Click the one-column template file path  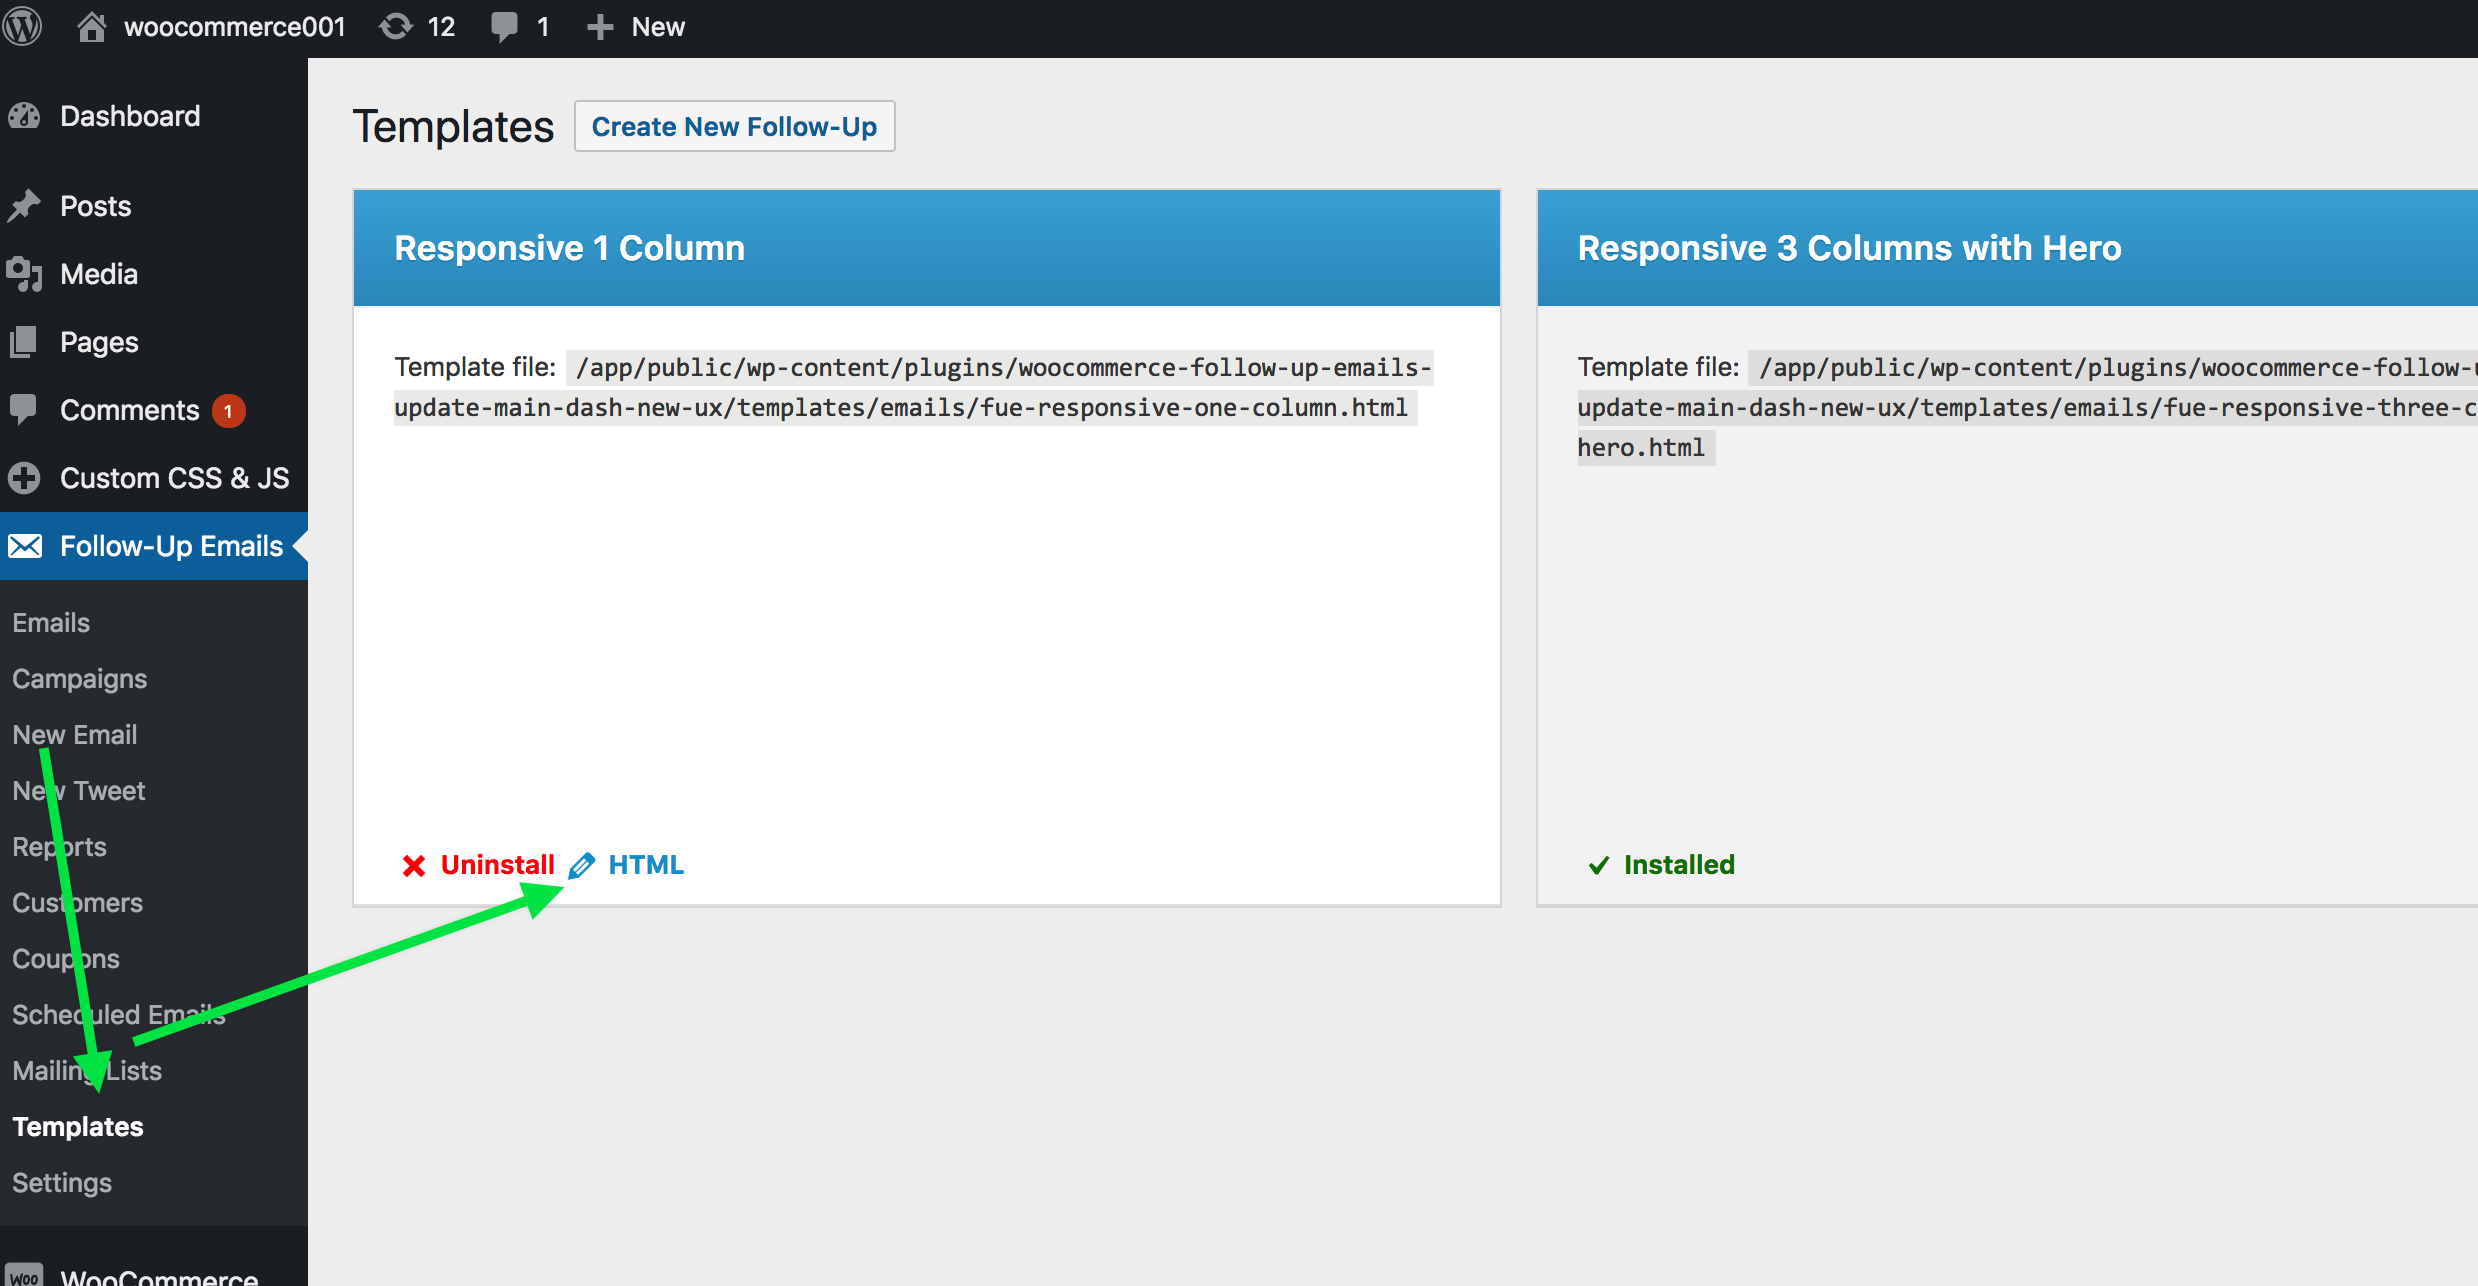[x=913, y=388]
